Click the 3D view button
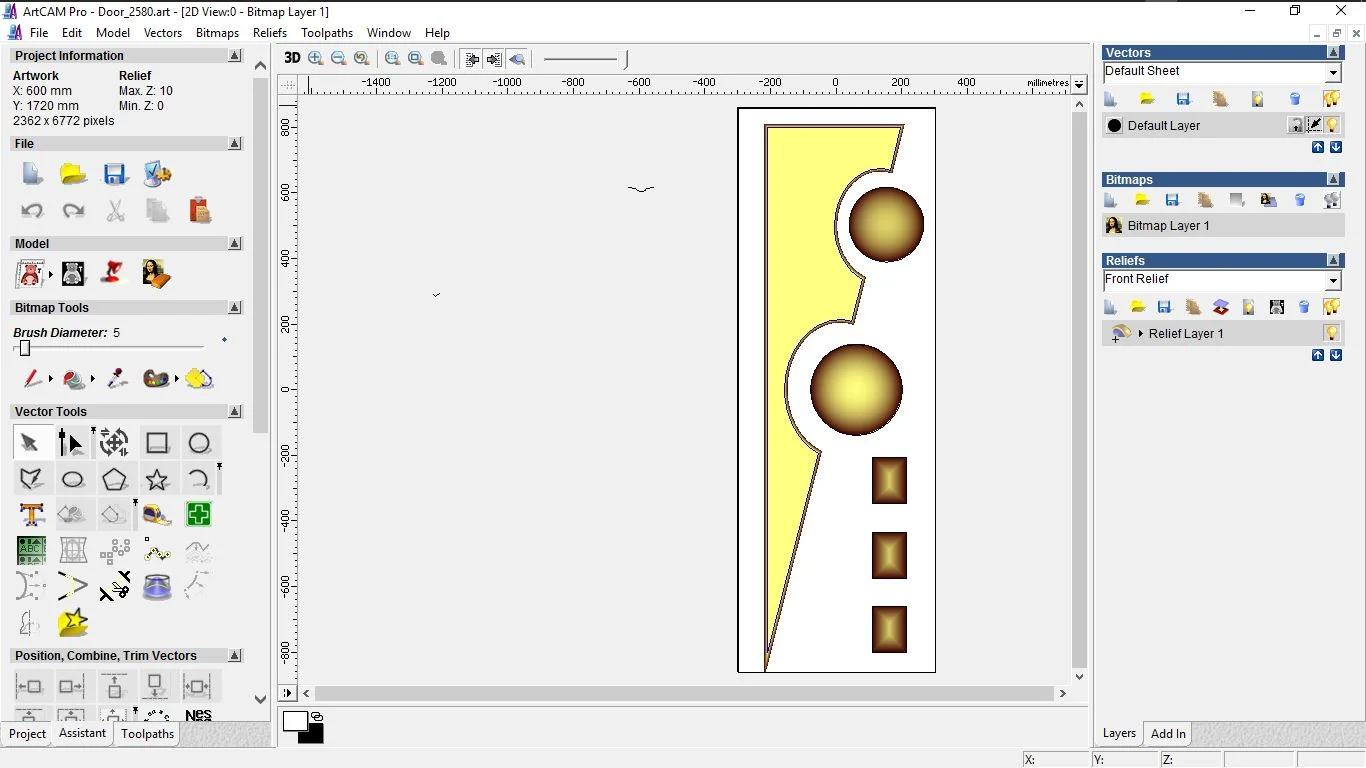The height and width of the screenshot is (768, 1366). pos(292,58)
